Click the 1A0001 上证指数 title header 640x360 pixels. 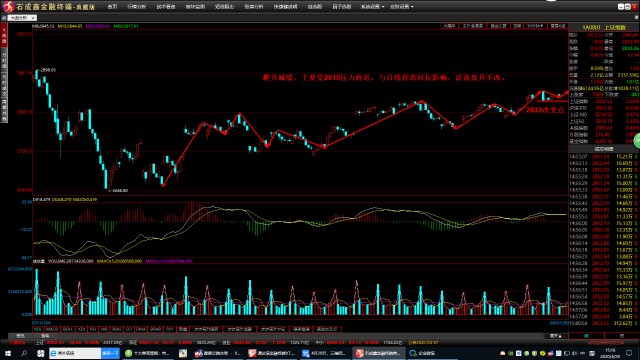[604, 27]
